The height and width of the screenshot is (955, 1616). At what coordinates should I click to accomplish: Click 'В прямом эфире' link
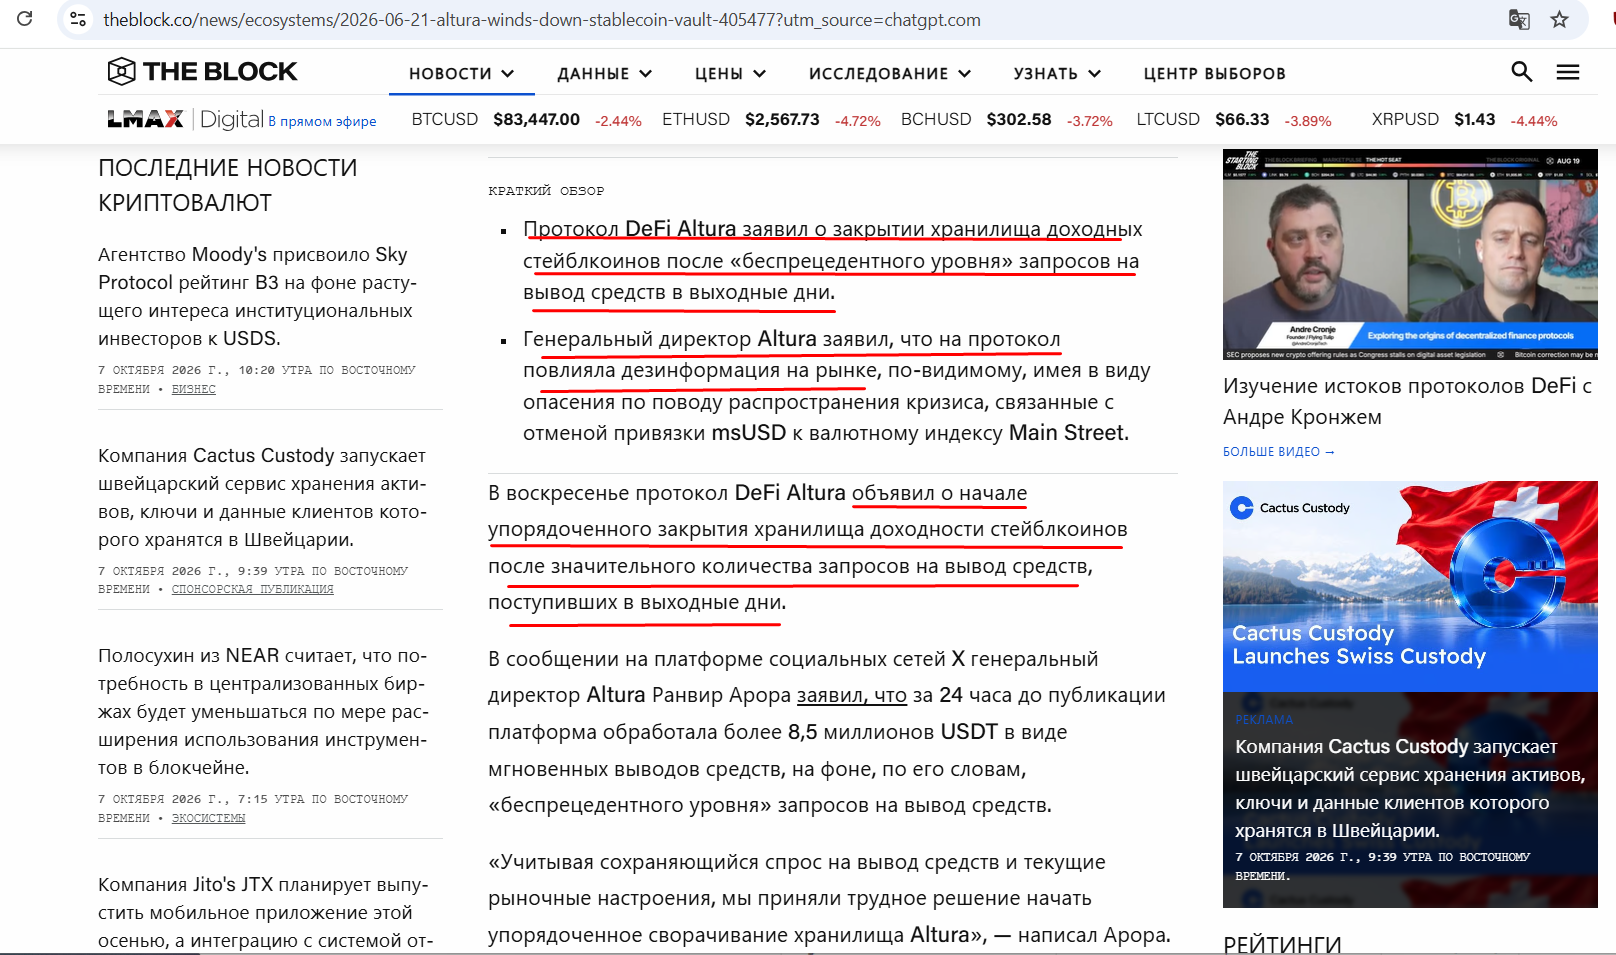(322, 121)
